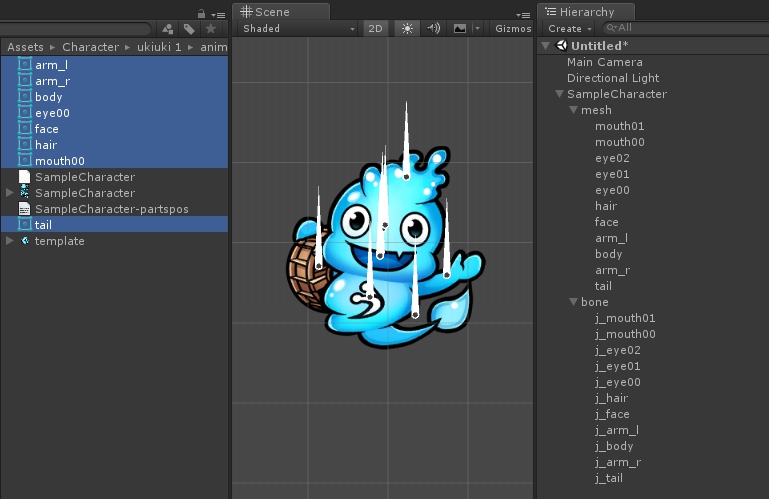Click the Project search field
This screenshot has width=769, height=499.
76,29
